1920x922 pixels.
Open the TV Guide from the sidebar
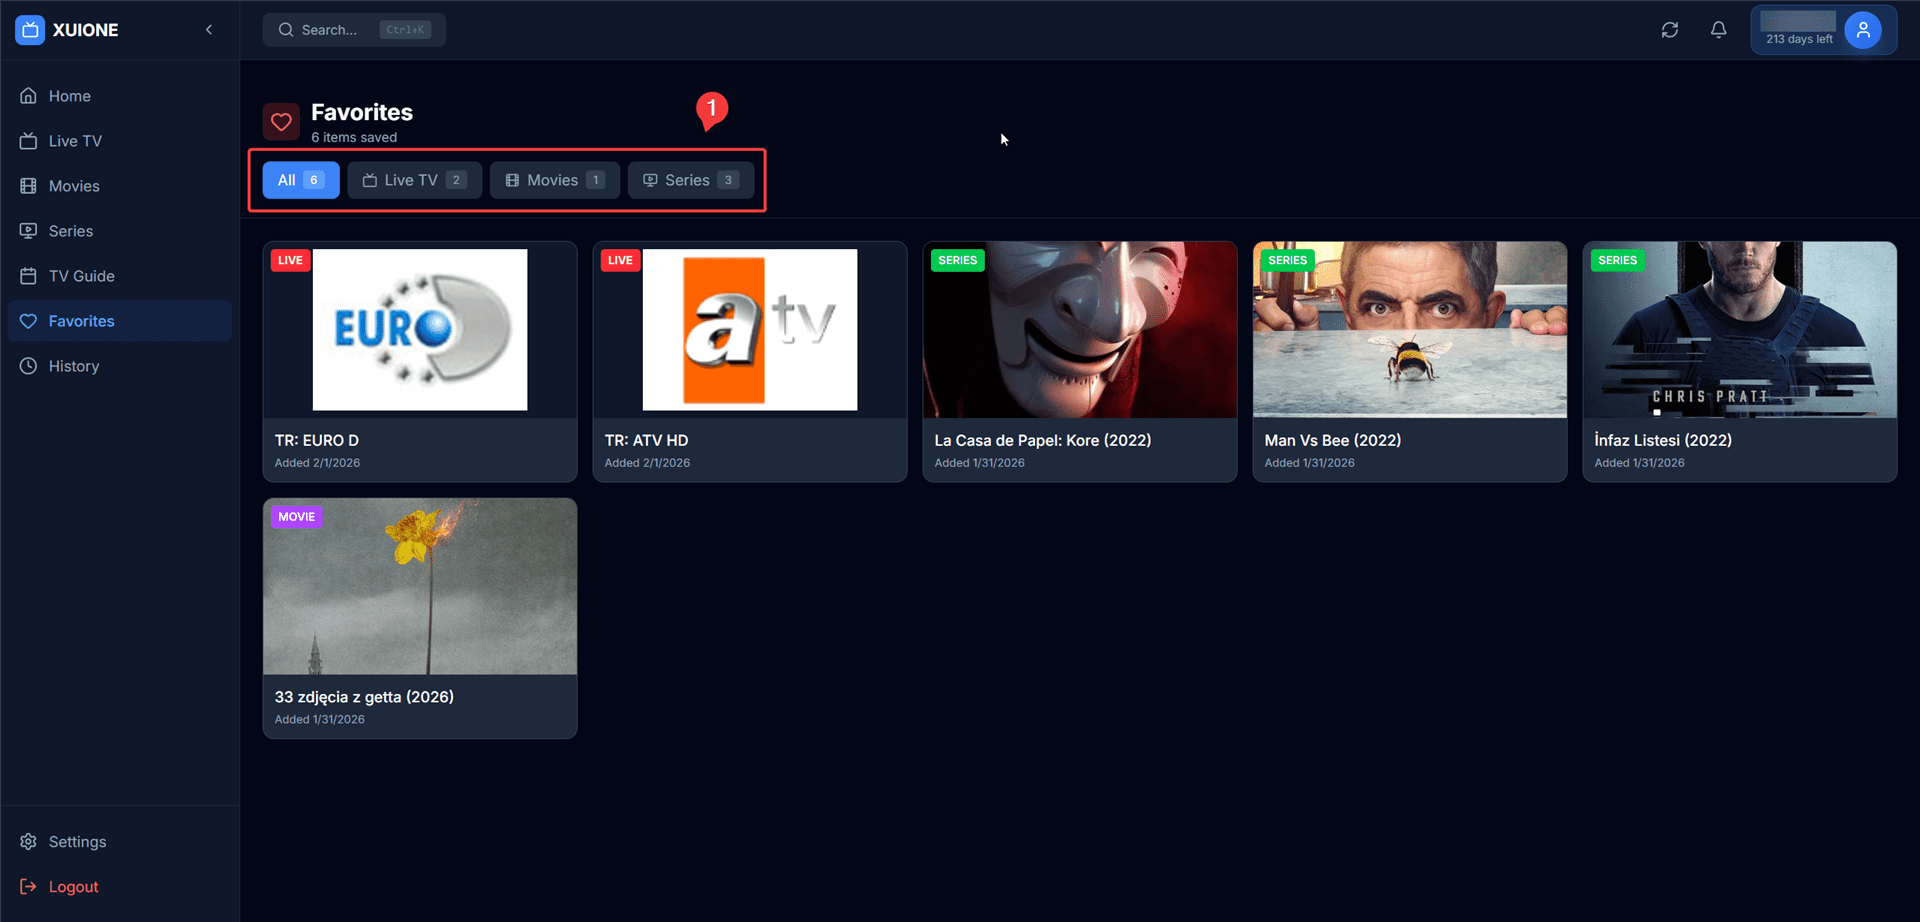click(x=80, y=275)
